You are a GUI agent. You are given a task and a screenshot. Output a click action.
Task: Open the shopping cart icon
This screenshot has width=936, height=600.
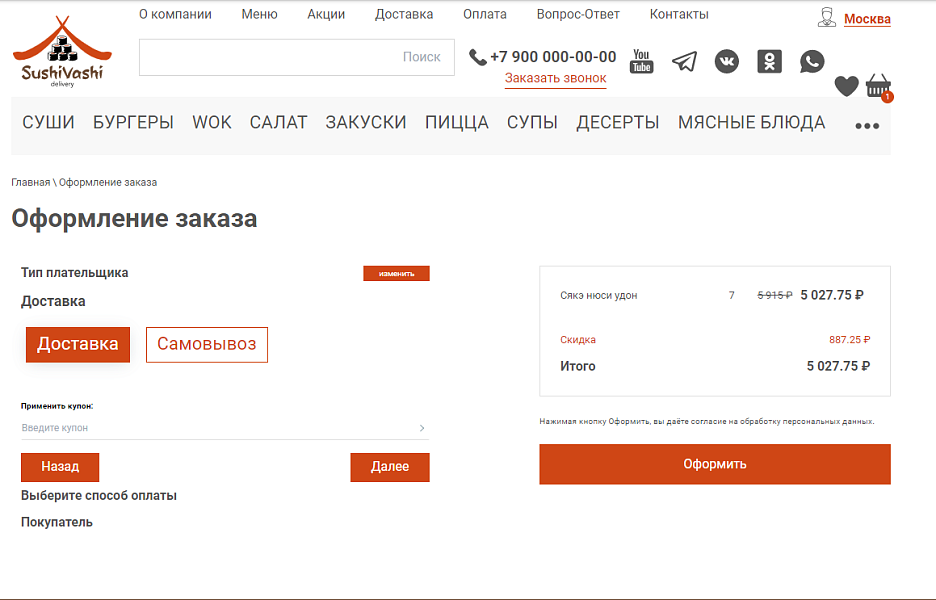tap(878, 85)
